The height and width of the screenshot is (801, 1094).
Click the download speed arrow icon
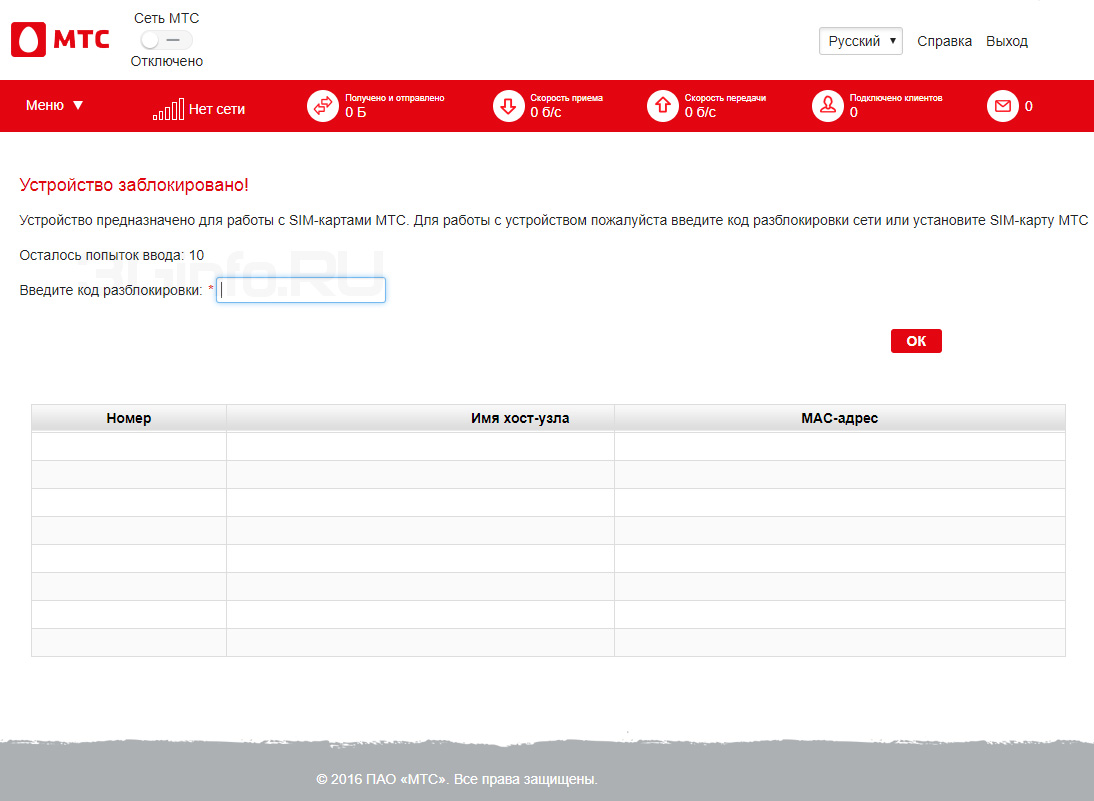coord(508,106)
